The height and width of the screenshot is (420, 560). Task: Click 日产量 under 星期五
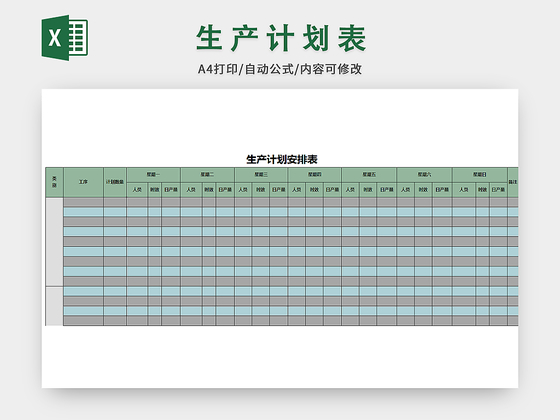(x=387, y=190)
